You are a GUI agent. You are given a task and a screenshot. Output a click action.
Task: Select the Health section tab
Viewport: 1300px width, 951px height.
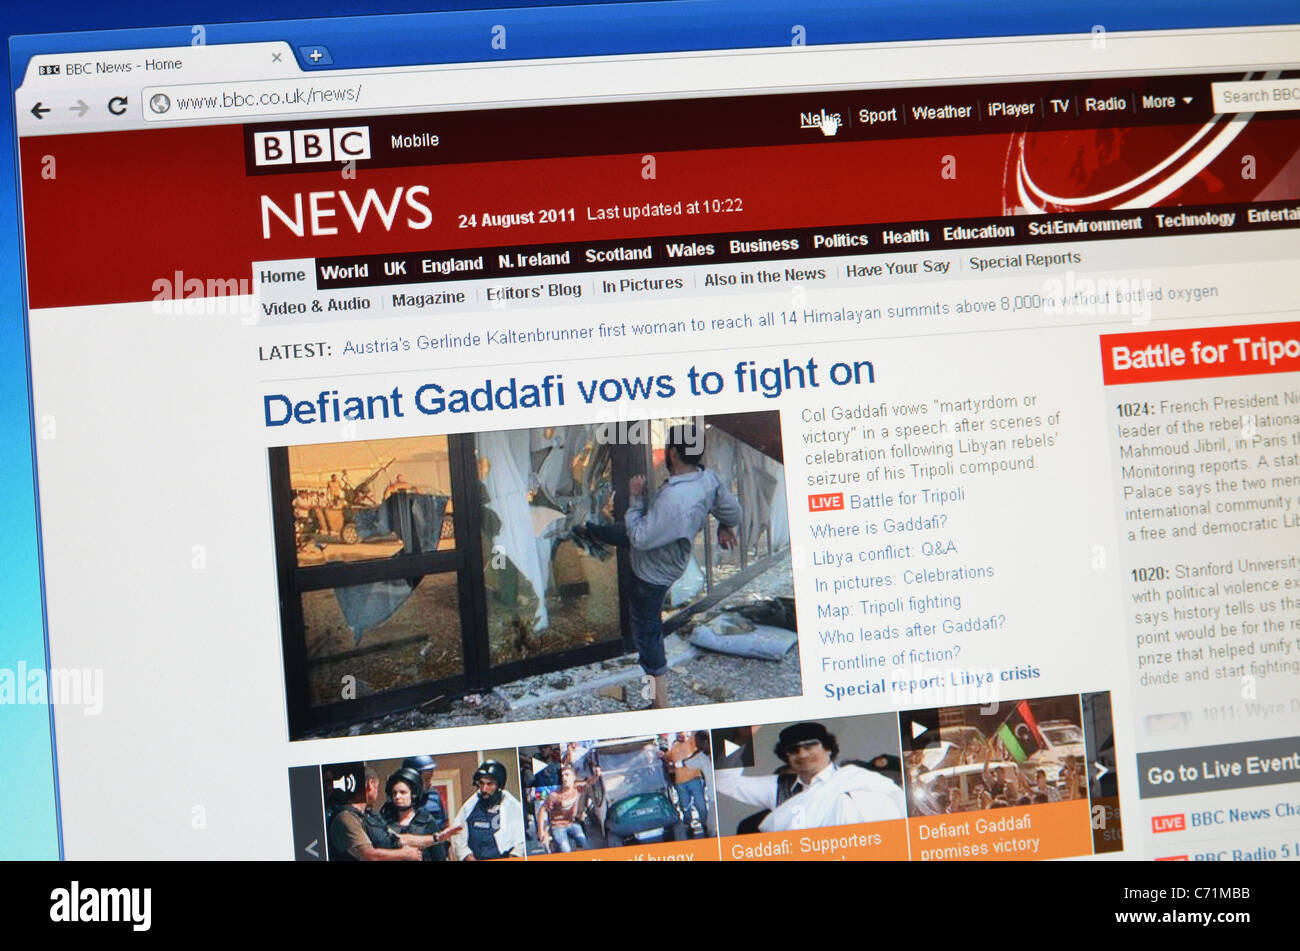[x=906, y=237]
